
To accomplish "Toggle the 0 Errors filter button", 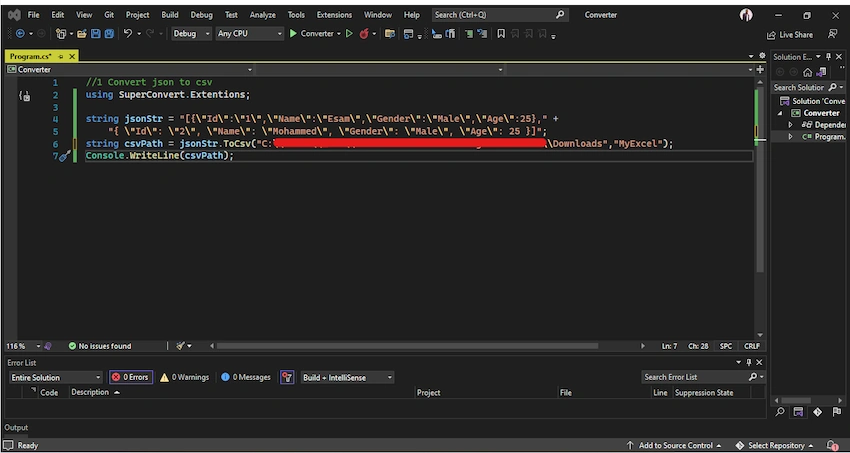I will (130, 377).
